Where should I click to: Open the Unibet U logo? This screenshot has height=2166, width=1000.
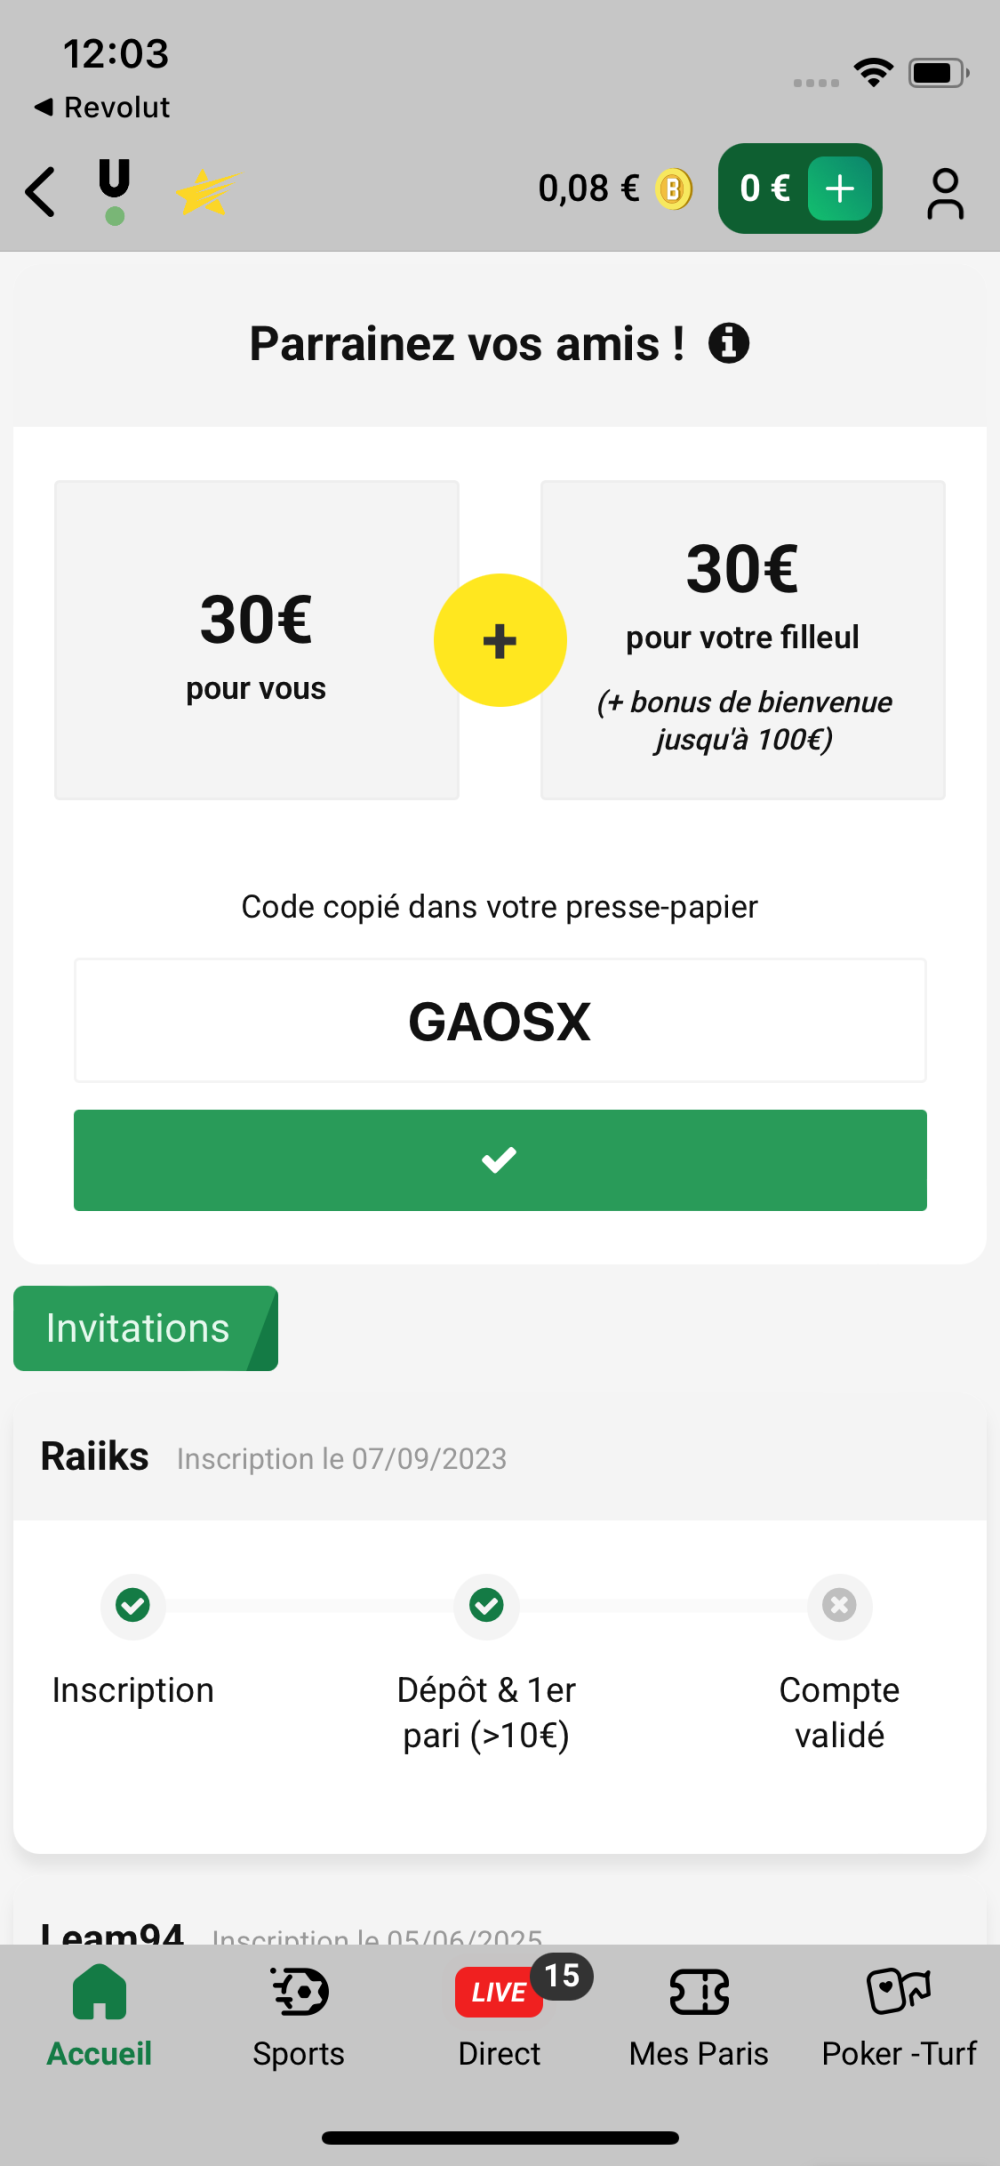(x=115, y=191)
